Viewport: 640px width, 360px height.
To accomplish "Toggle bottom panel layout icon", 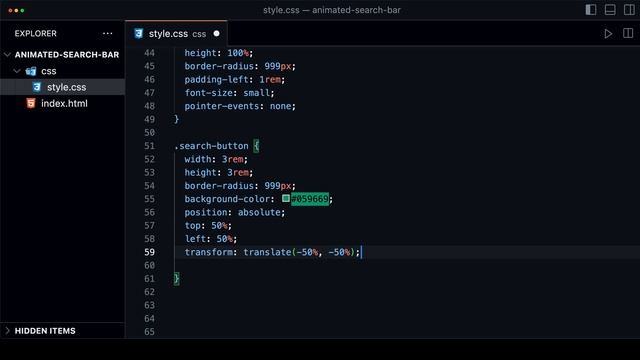I will tap(610, 10).
